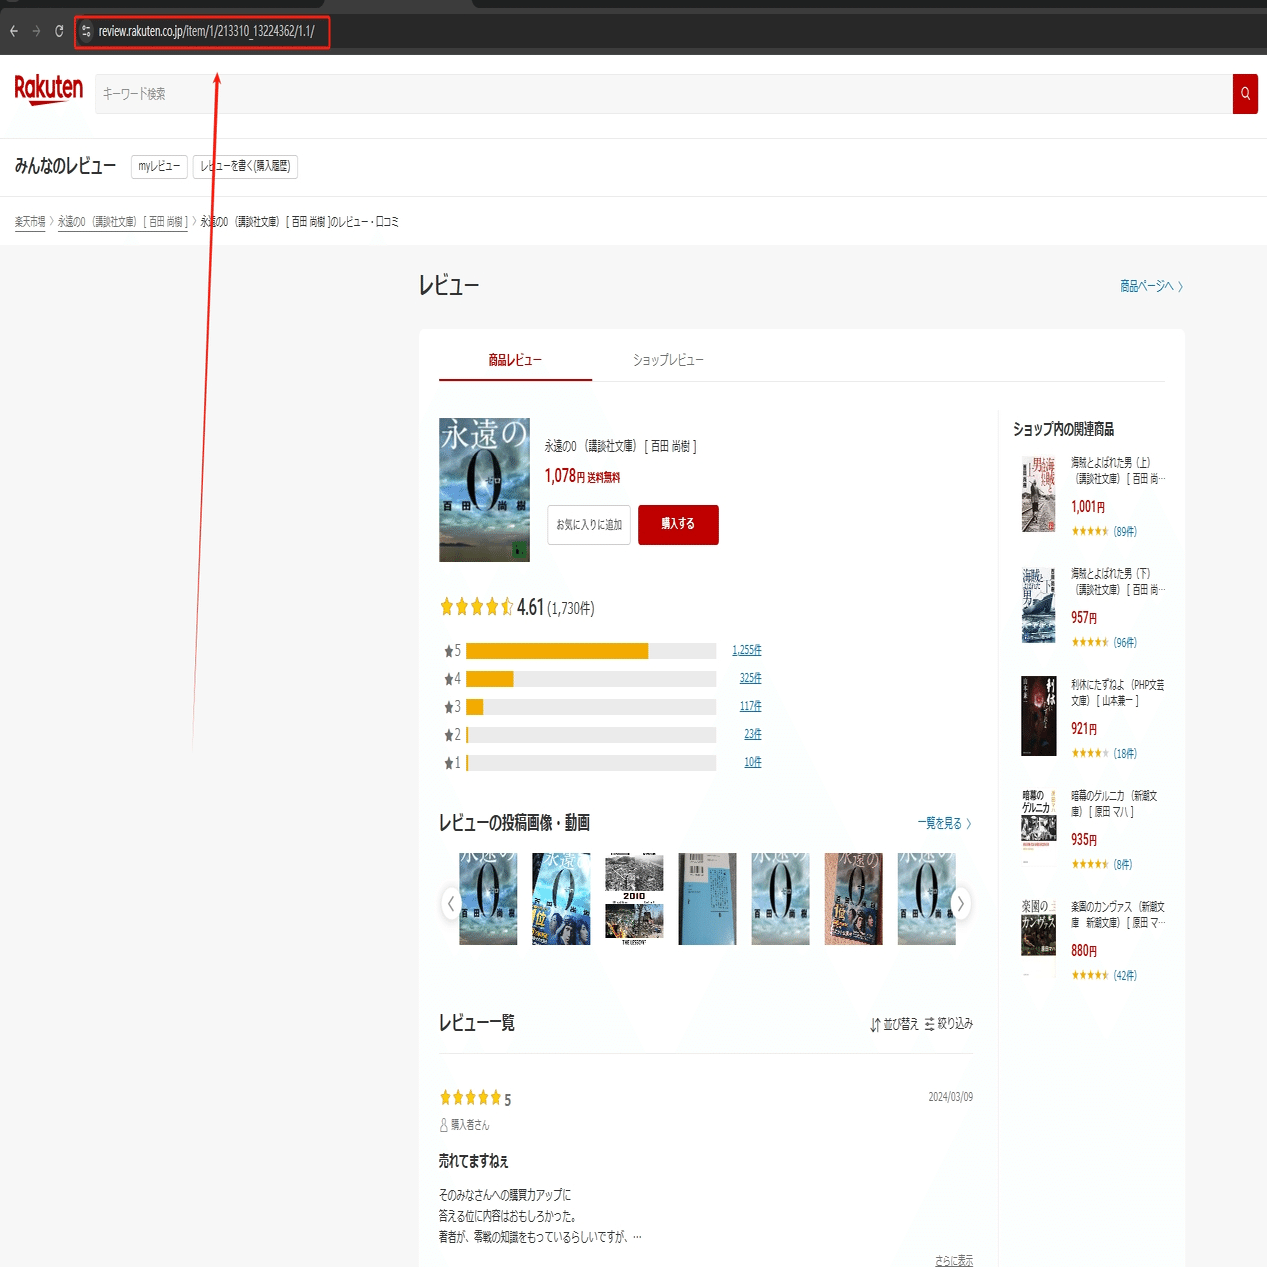This screenshot has width=1267, height=1267.
Task: Click the 購入者さん user icon
Action: pyautogui.click(x=444, y=1125)
